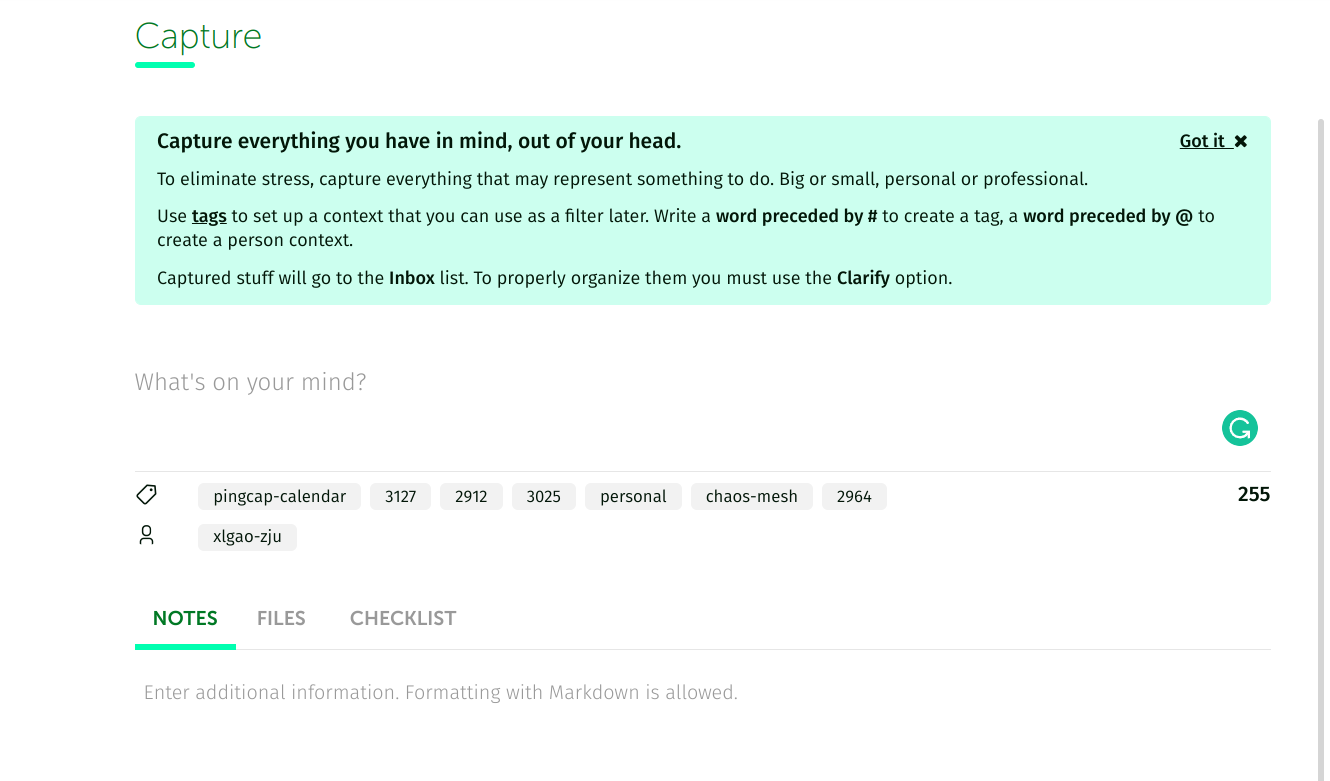Image resolution: width=1330 pixels, height=781 pixels.
Task: Switch to the NOTES tab
Action: 185,618
